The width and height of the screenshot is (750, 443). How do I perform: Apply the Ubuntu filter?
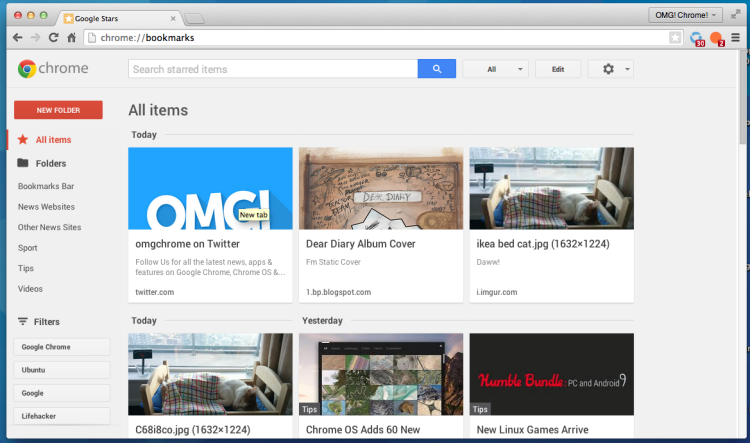62,370
